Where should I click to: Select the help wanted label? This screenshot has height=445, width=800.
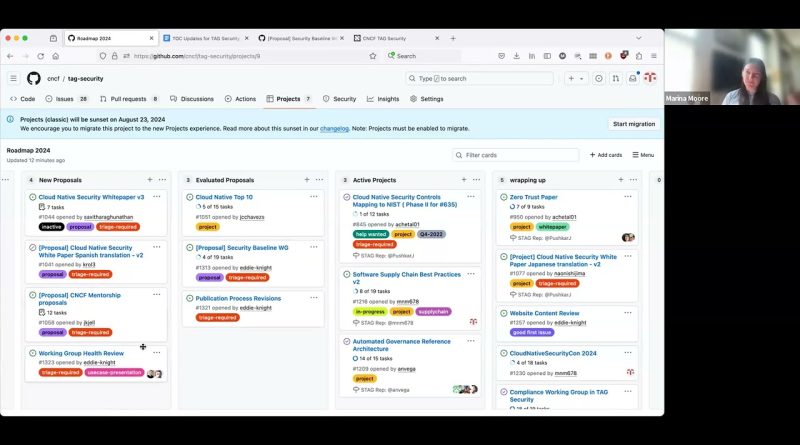(371, 234)
